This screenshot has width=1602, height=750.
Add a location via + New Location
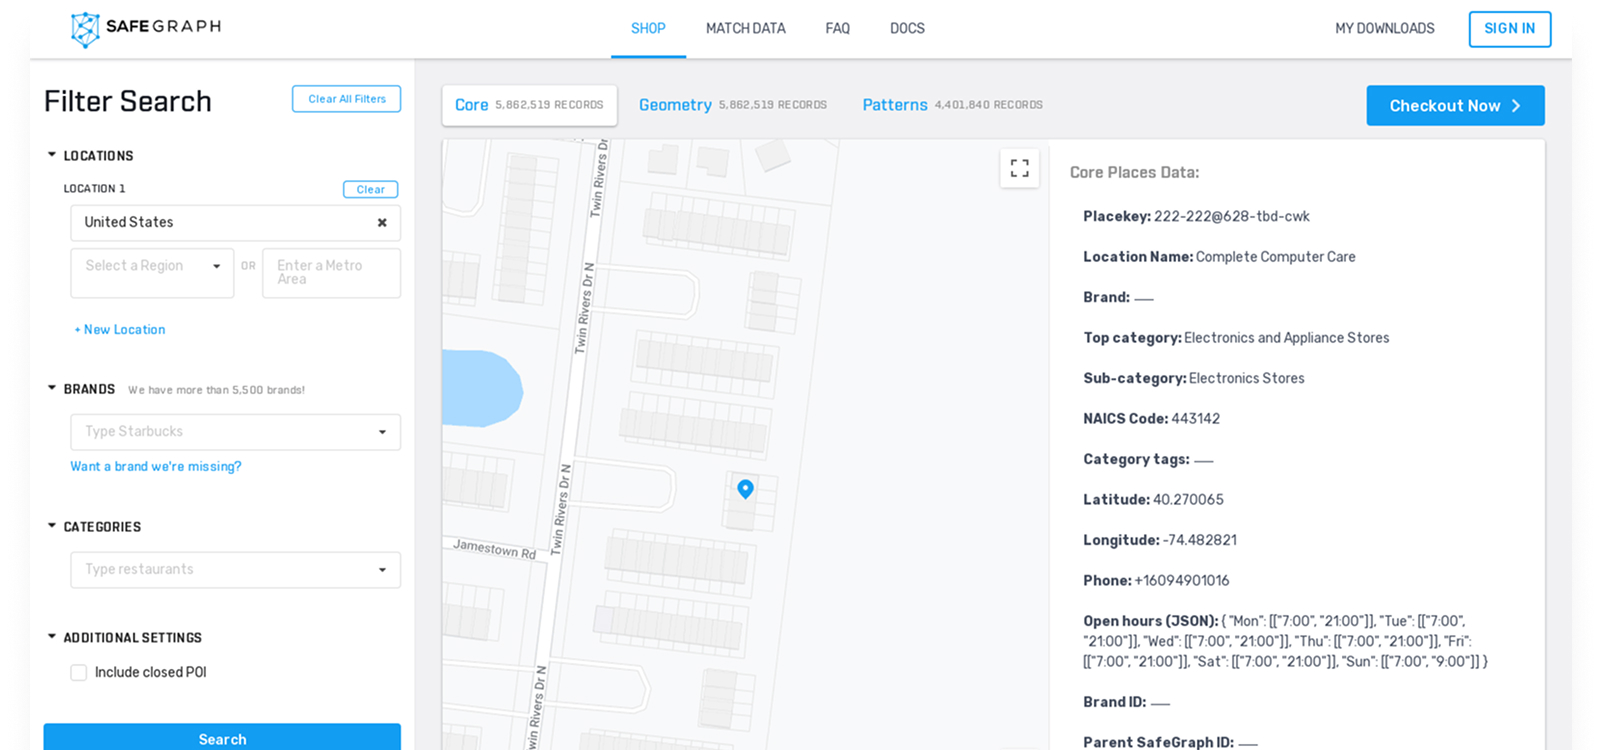(x=120, y=330)
